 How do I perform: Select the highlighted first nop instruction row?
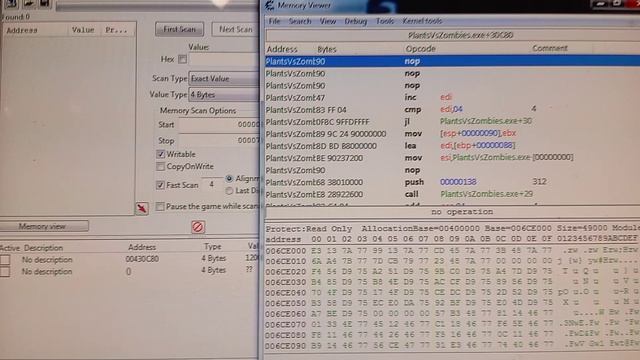[452, 61]
